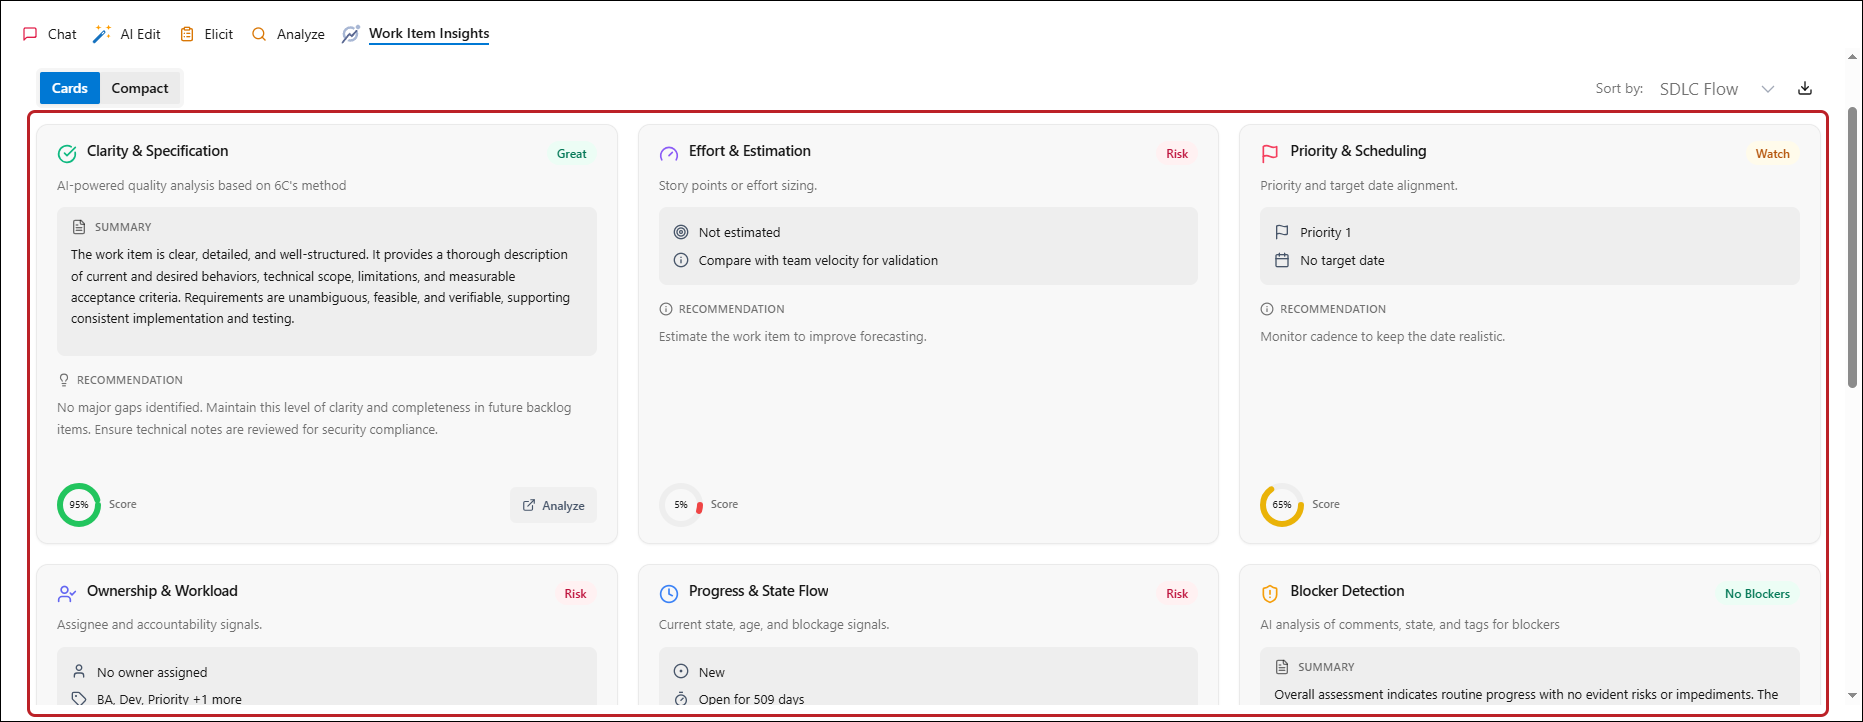Click the Analyze button in Clarity card
Viewport: 1863px width, 722px height.
(554, 505)
